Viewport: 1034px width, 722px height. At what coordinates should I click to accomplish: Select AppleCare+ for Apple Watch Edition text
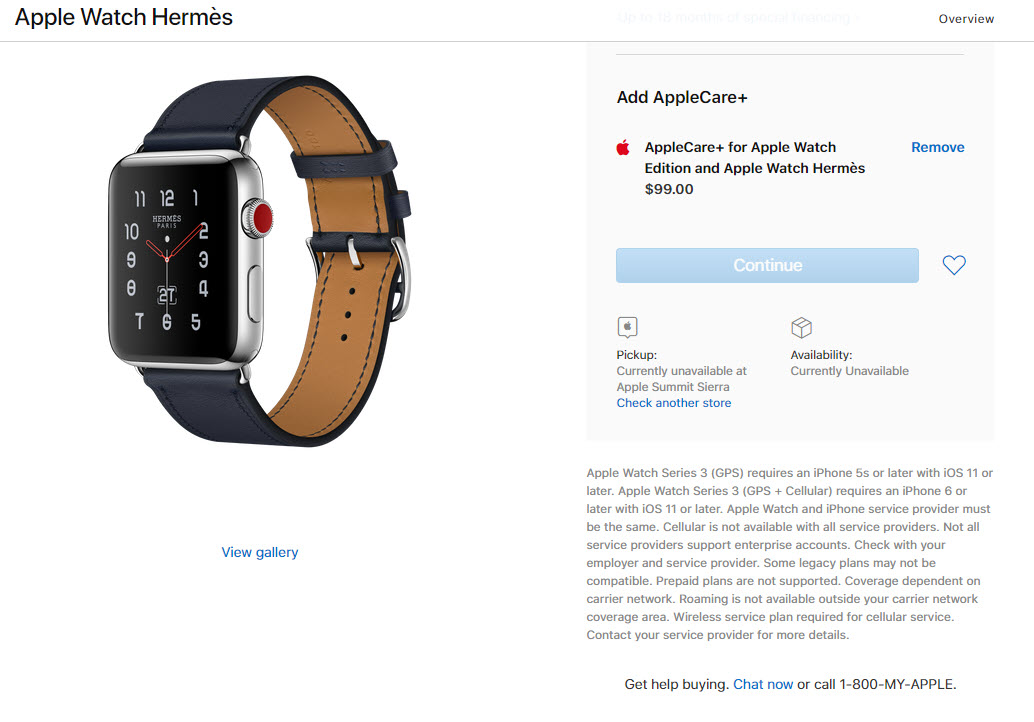[754, 158]
